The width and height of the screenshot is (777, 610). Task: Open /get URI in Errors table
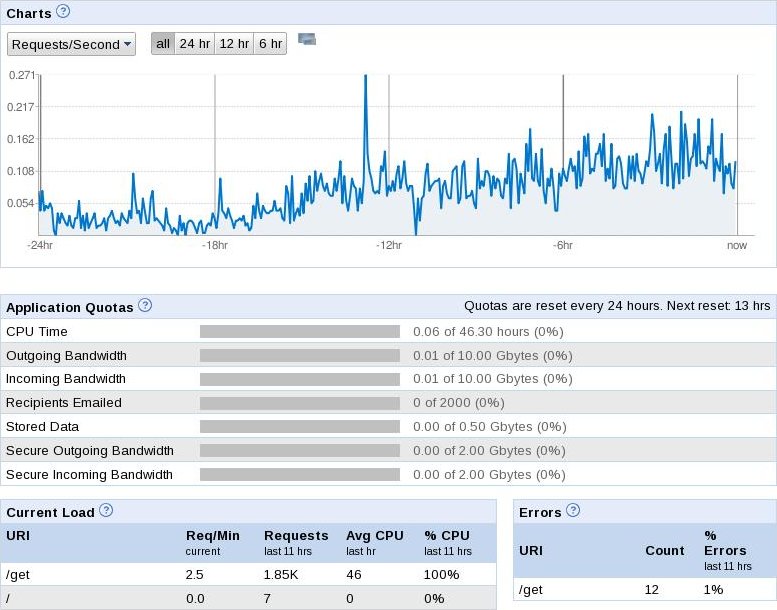coord(531,590)
